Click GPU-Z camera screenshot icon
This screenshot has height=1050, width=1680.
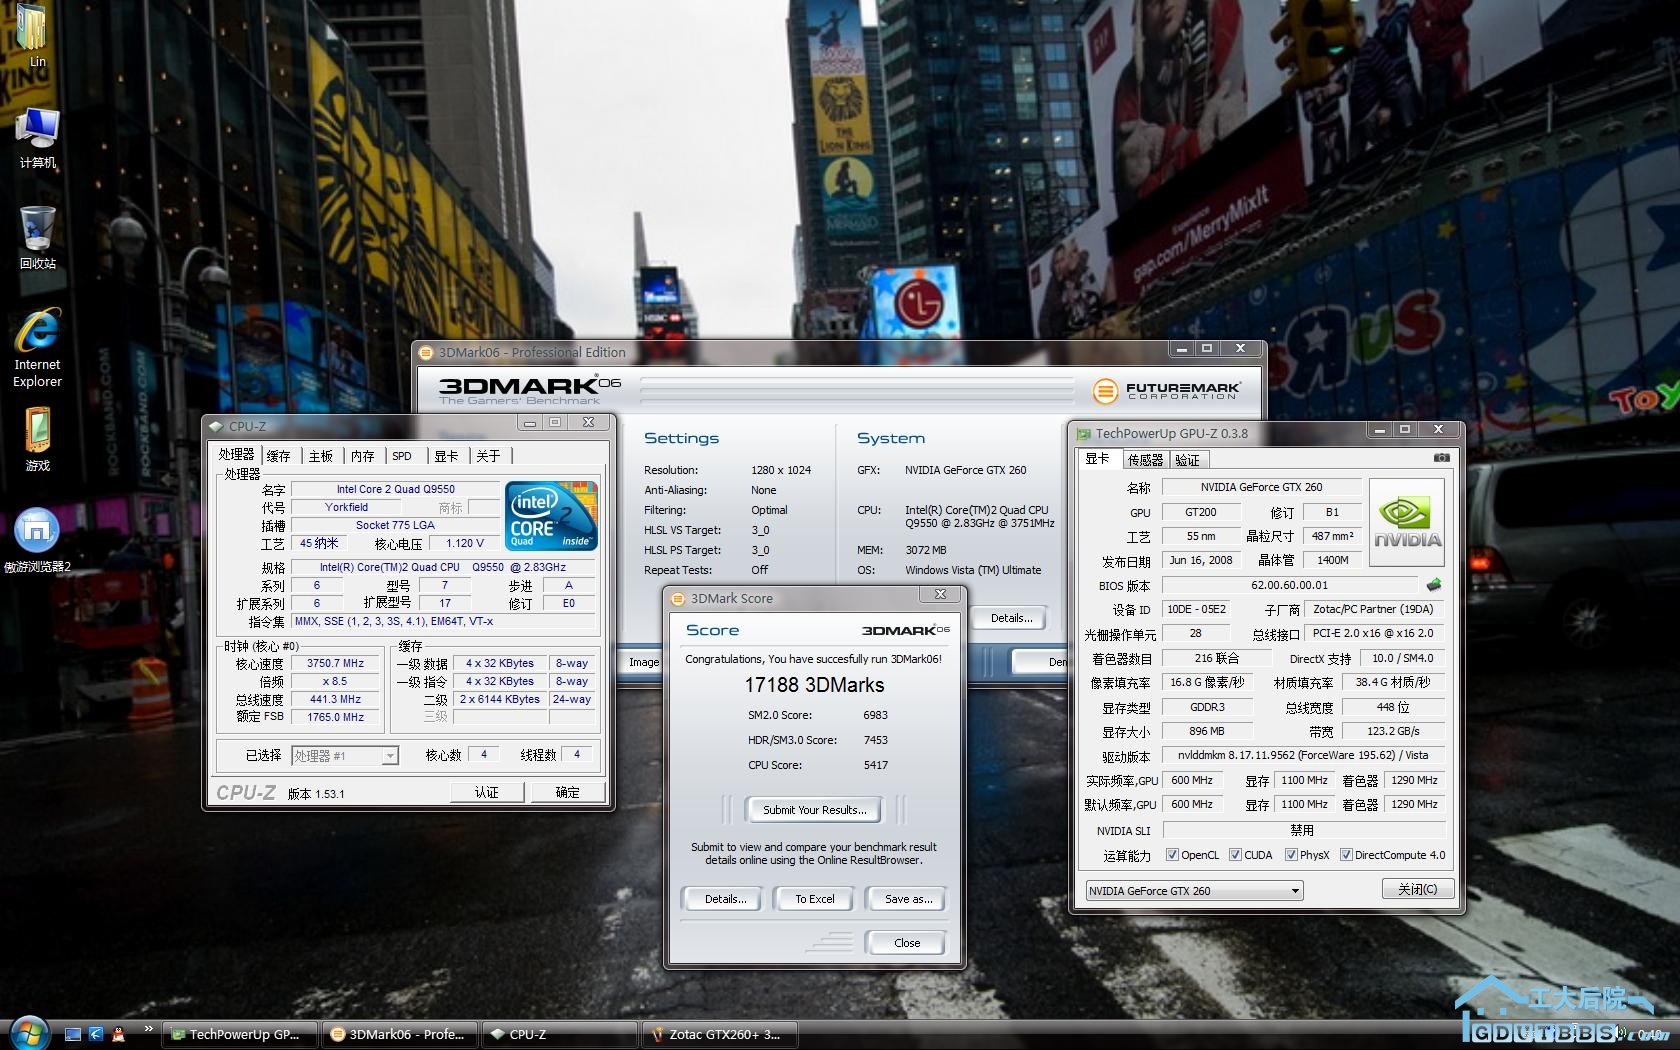pos(1441,458)
